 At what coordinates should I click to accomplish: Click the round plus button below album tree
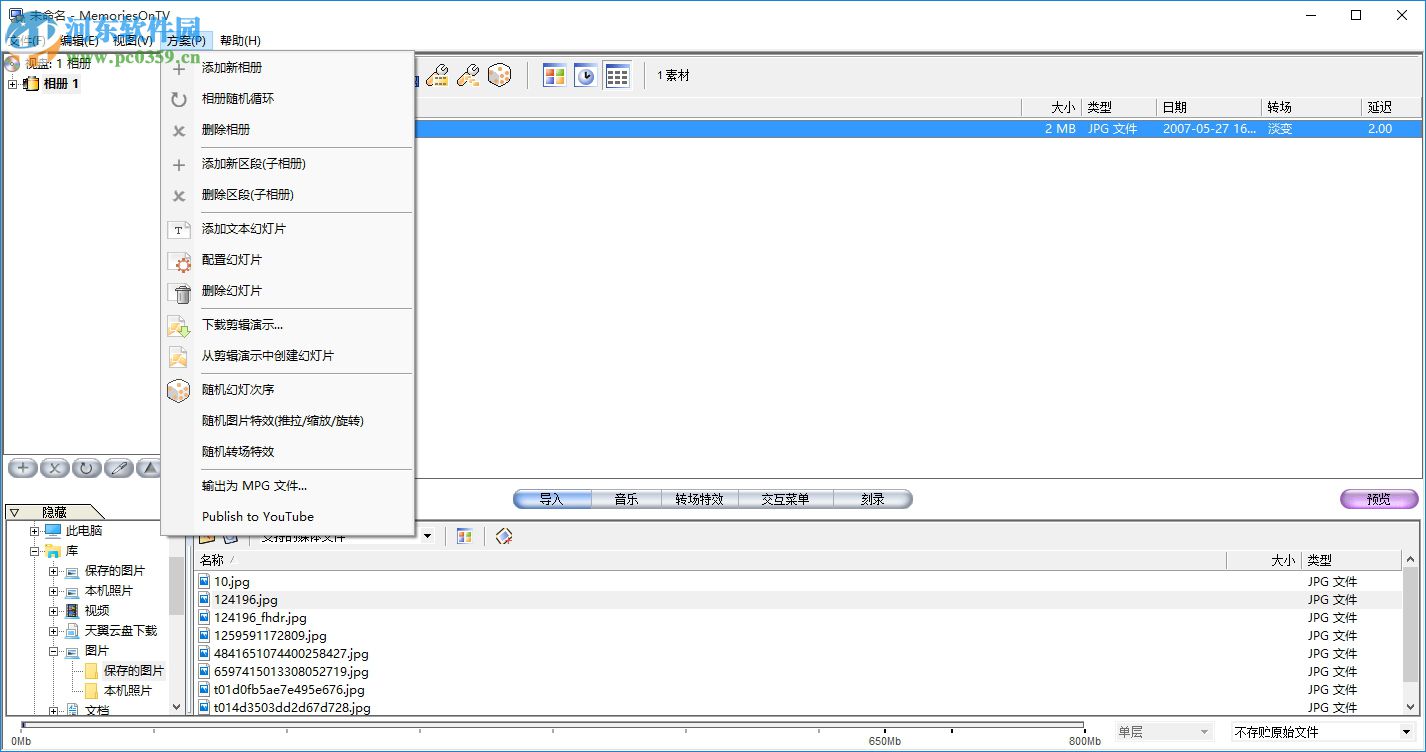[x=23, y=468]
